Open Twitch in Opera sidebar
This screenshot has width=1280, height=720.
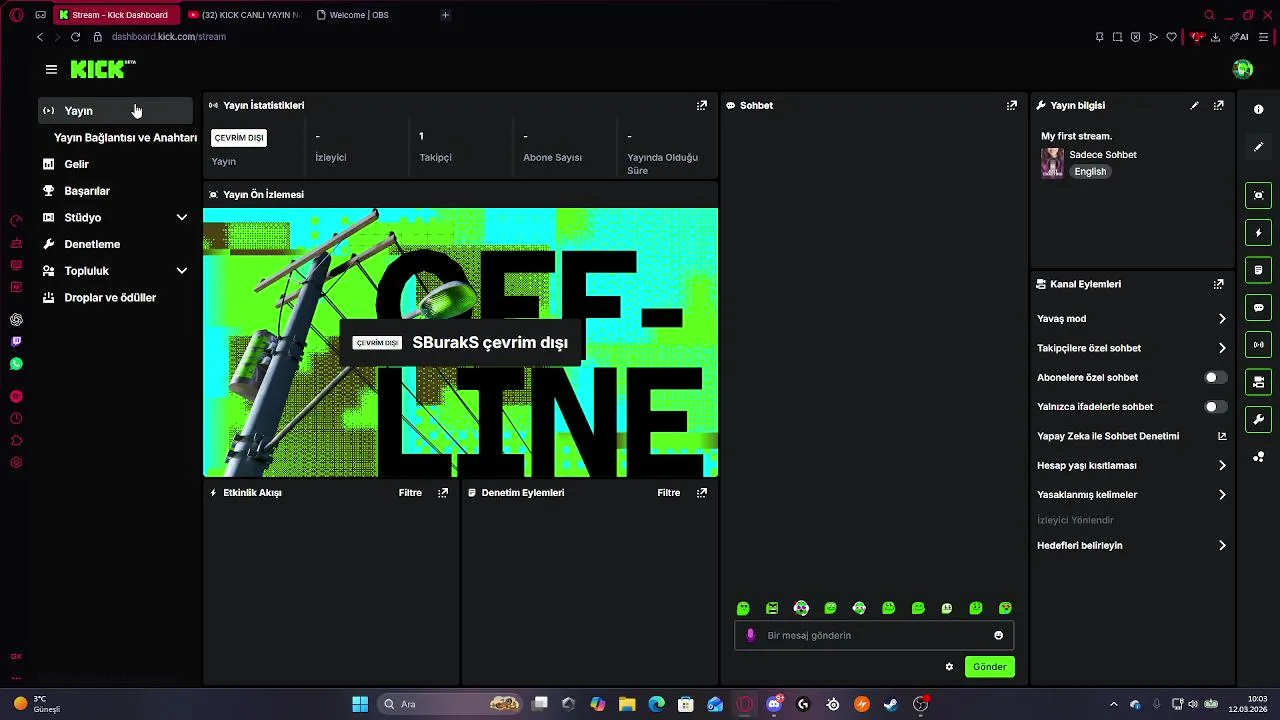pos(16,342)
